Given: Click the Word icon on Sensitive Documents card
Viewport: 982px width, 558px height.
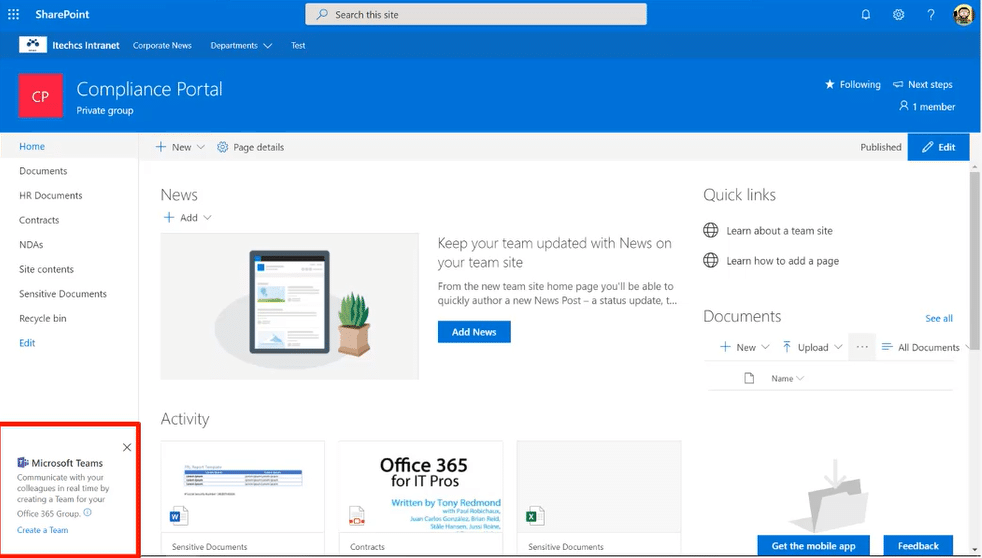Looking at the screenshot, I should point(178,516).
